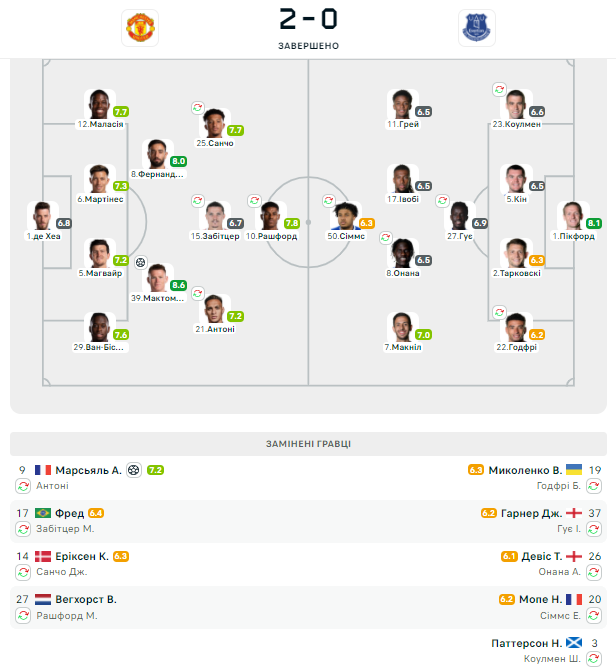Click the 2-0 match score

click(307, 20)
